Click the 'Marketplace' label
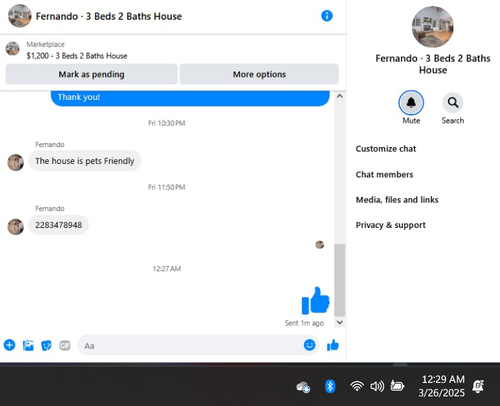Screen dimensions: 500x406 [46, 44]
